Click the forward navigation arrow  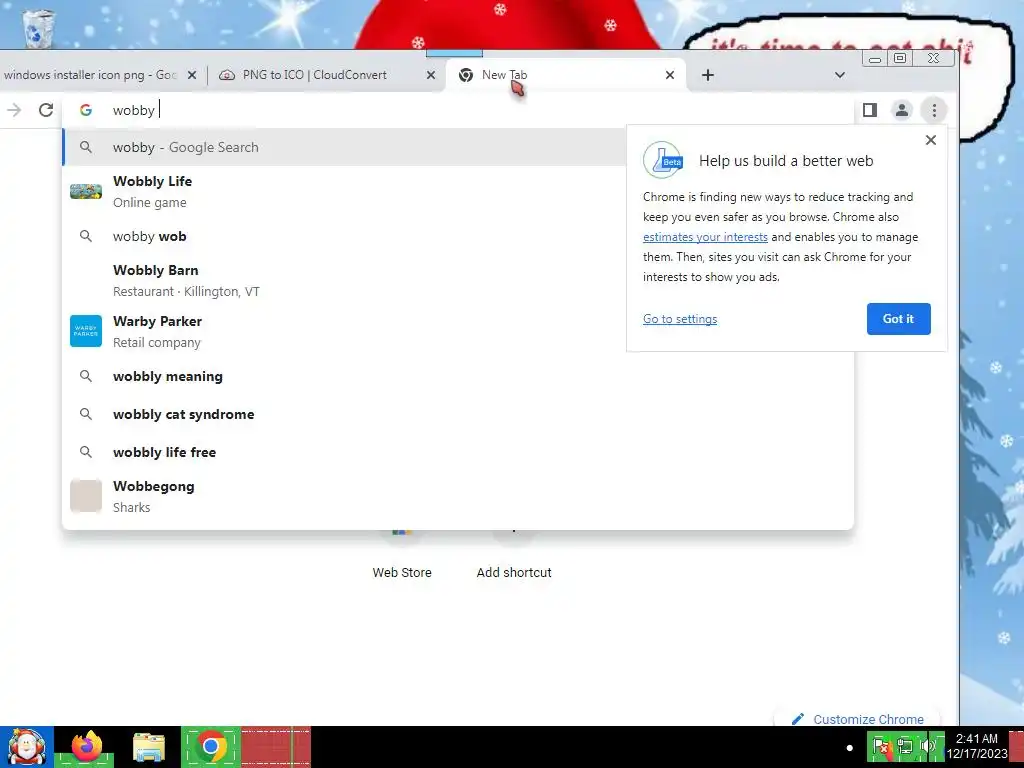(14, 110)
